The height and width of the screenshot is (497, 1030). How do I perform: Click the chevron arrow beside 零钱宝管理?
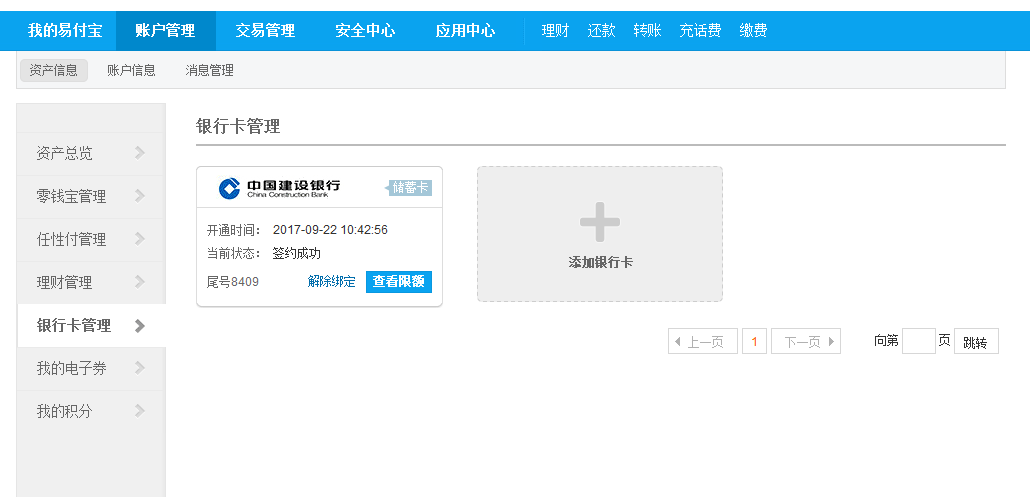click(x=139, y=196)
